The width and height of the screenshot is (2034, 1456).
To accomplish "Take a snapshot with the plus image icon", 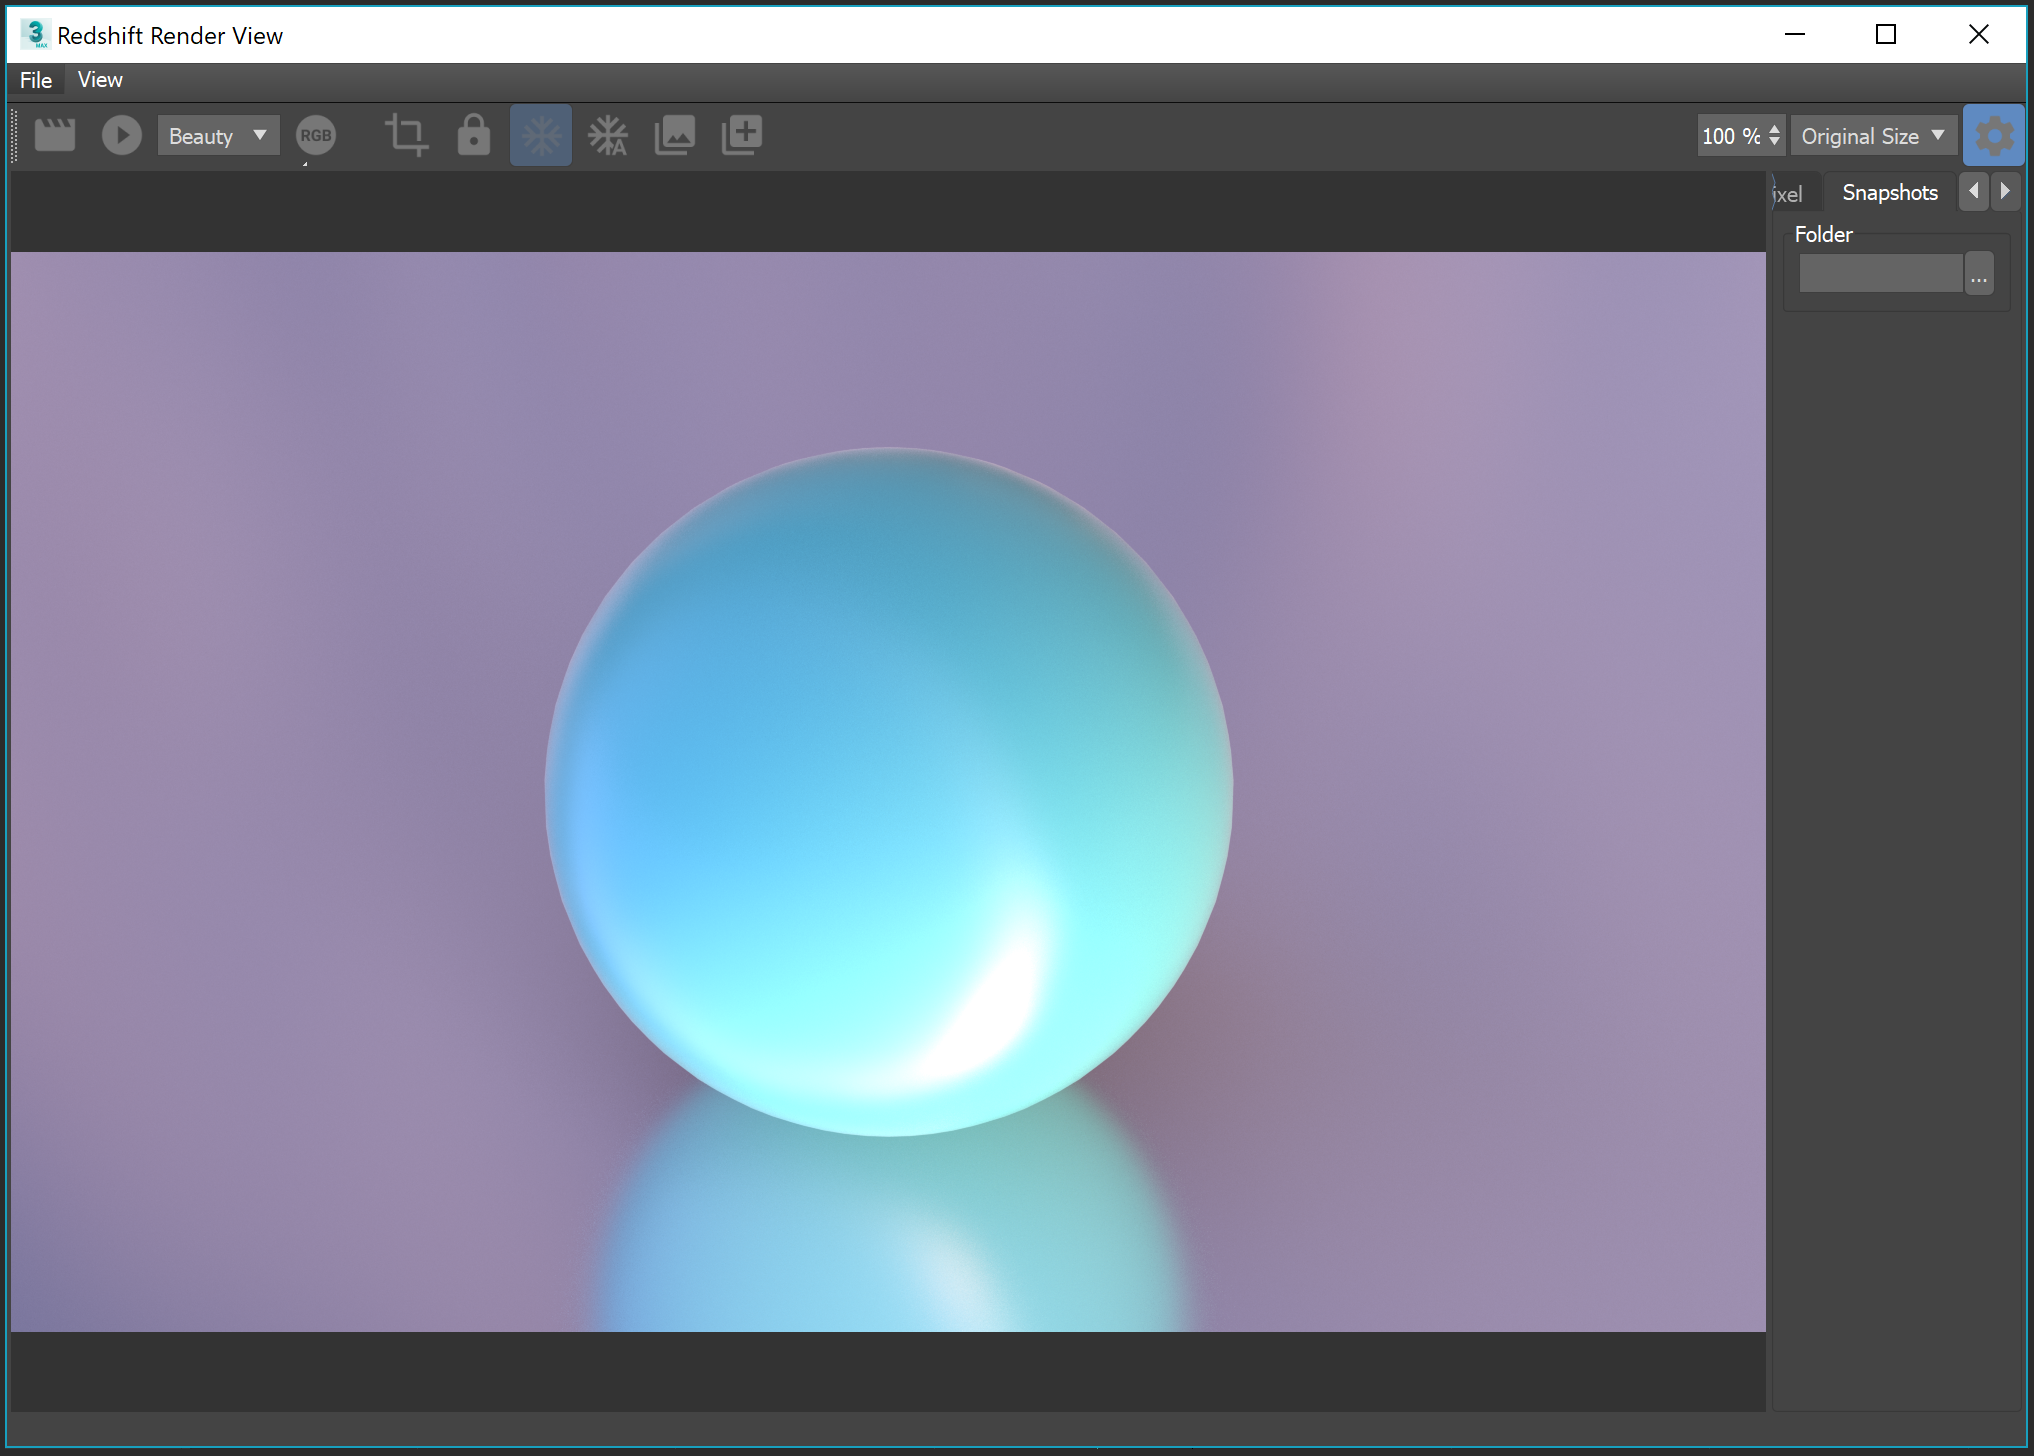I will click(x=742, y=135).
